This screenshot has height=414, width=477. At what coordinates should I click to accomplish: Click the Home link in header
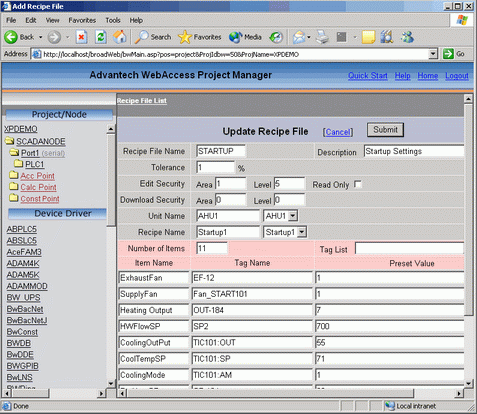point(428,76)
